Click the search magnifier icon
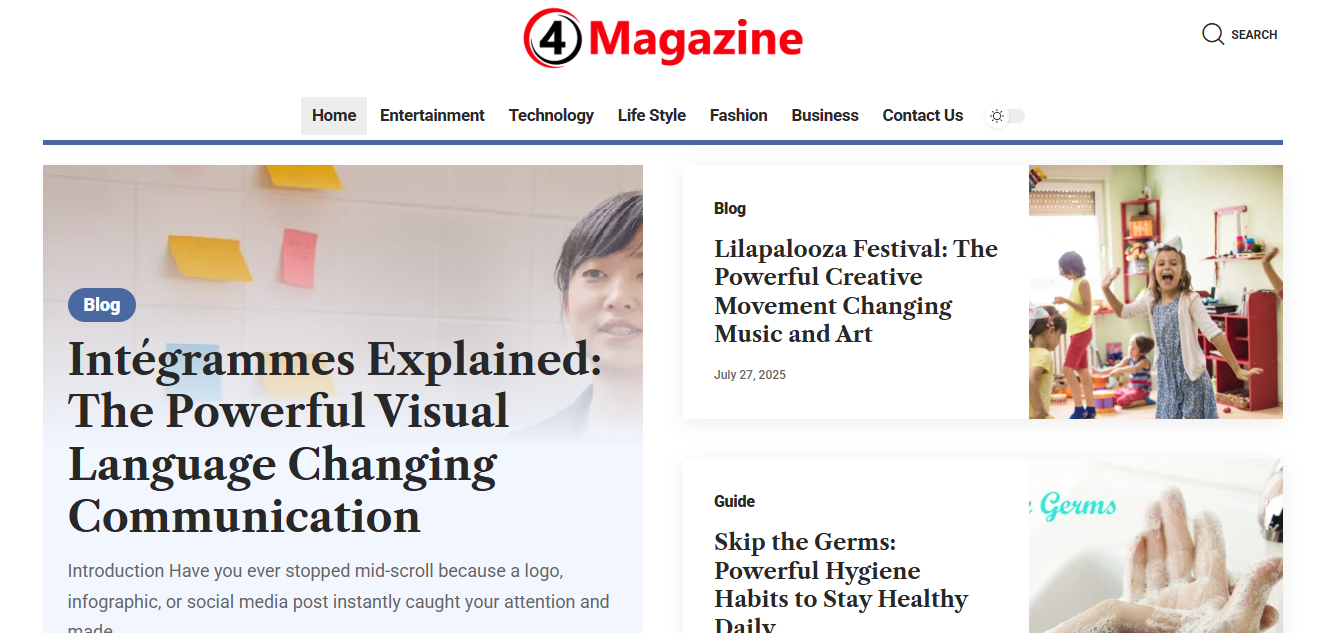The width and height of the screenshot is (1318, 633). [1213, 35]
